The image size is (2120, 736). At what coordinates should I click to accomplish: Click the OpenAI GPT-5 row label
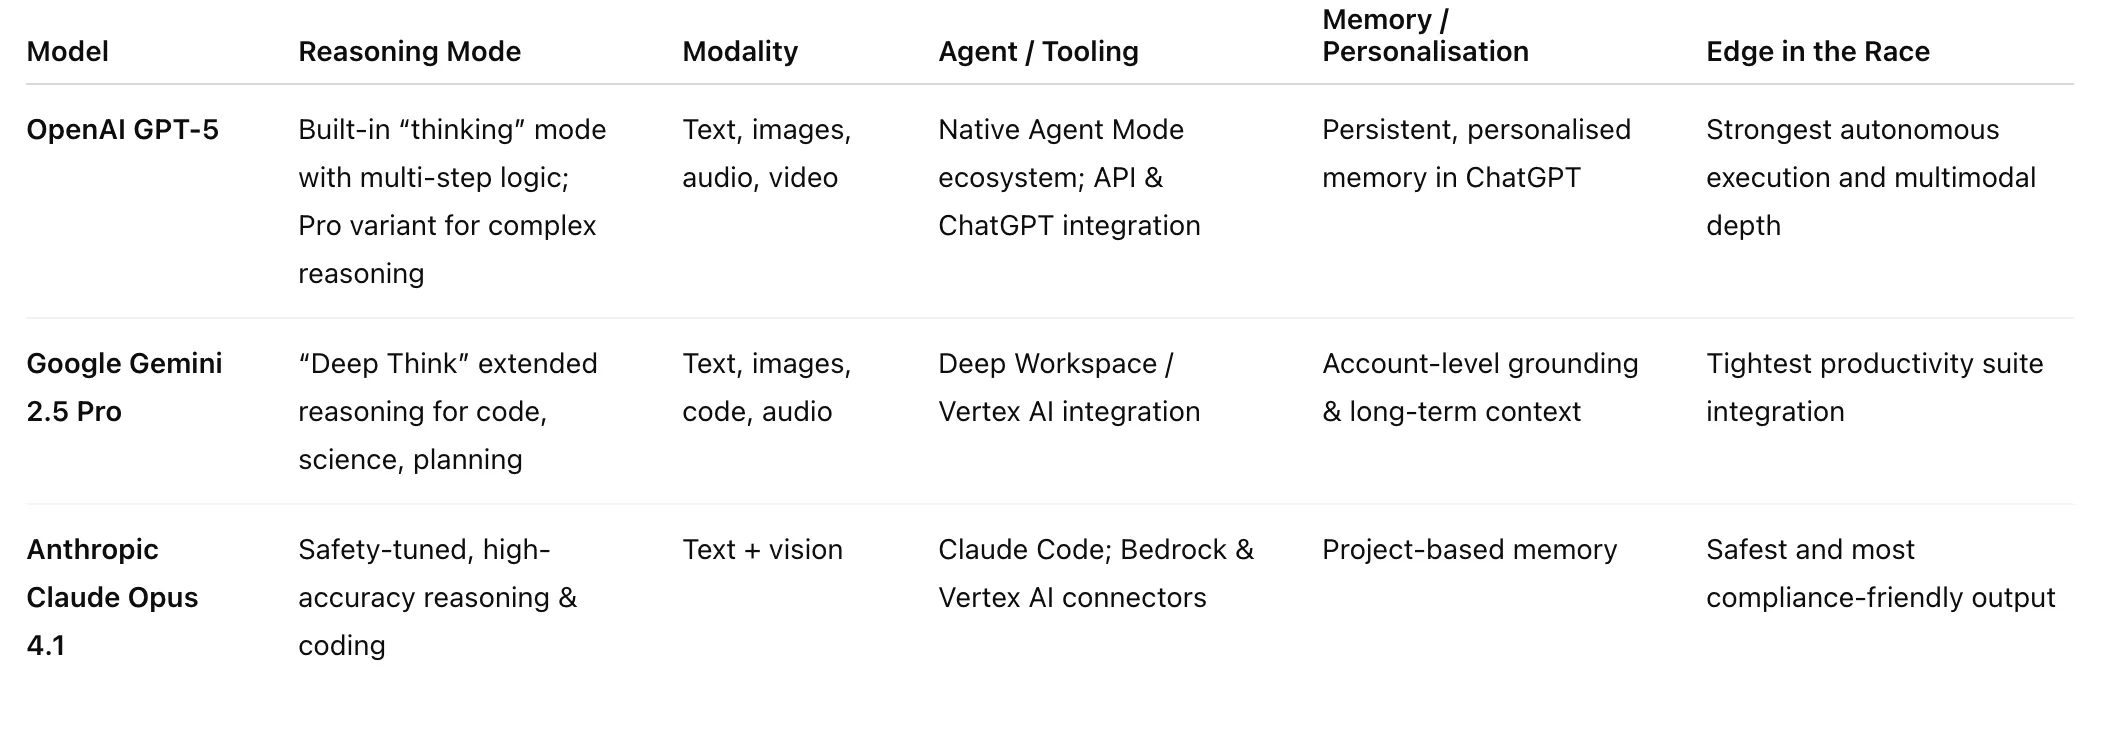[122, 130]
